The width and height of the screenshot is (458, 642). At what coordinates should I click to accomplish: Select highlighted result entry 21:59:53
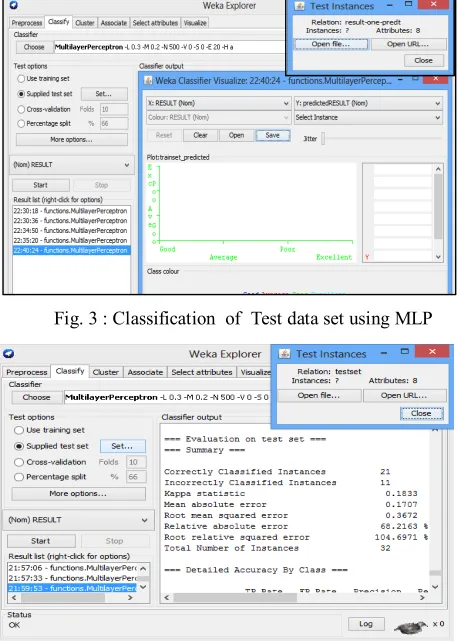(x=72, y=588)
